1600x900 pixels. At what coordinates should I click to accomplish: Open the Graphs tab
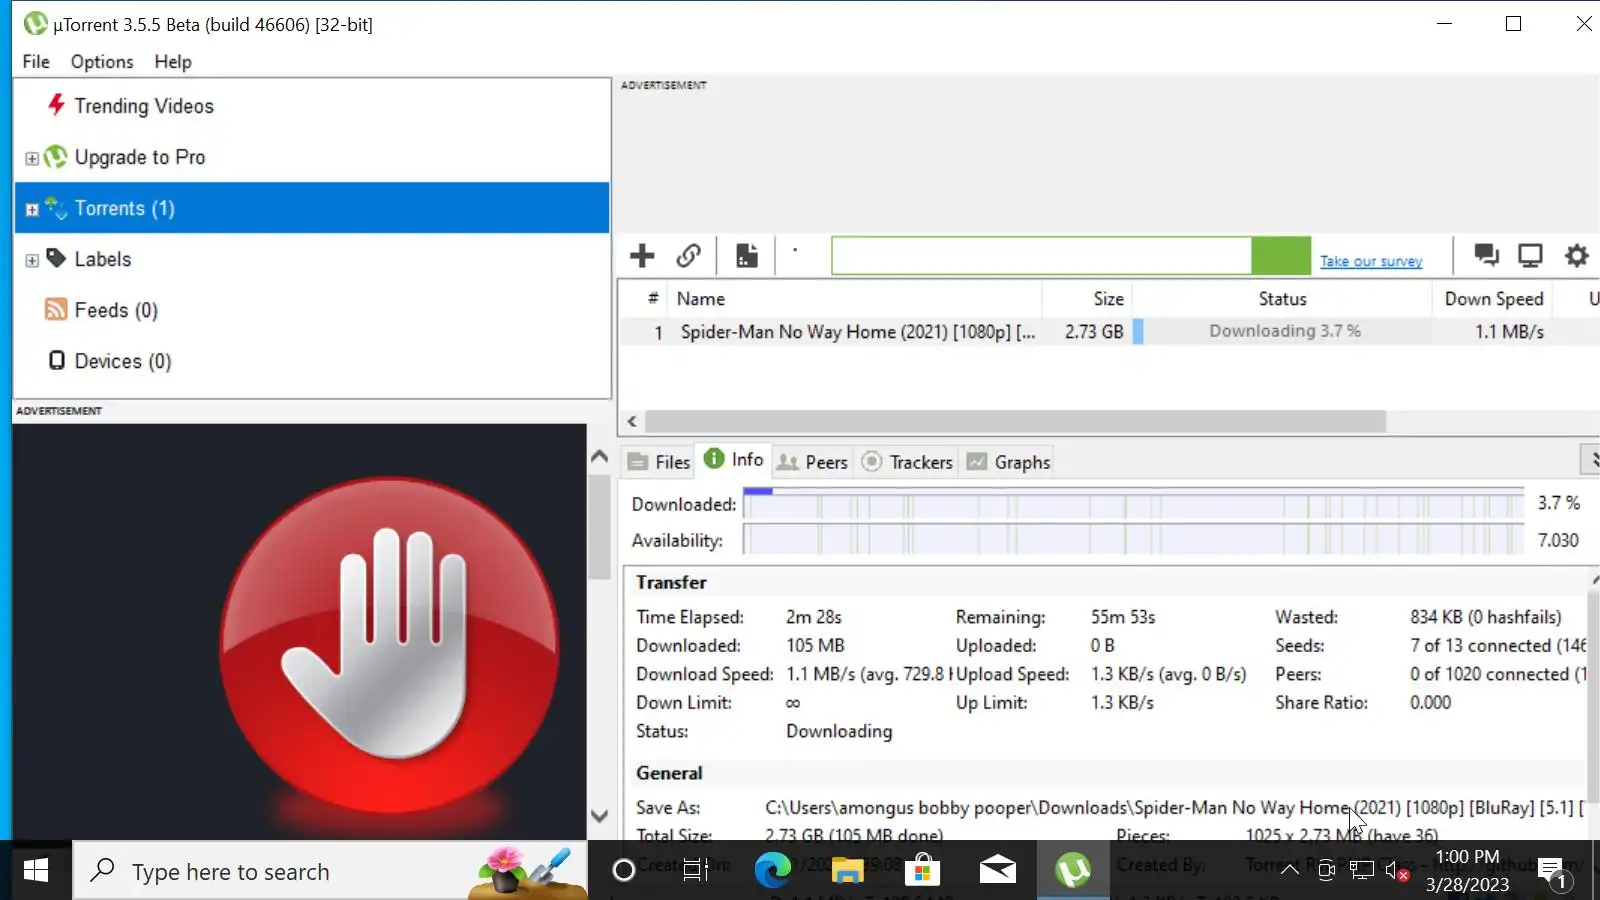1008,462
